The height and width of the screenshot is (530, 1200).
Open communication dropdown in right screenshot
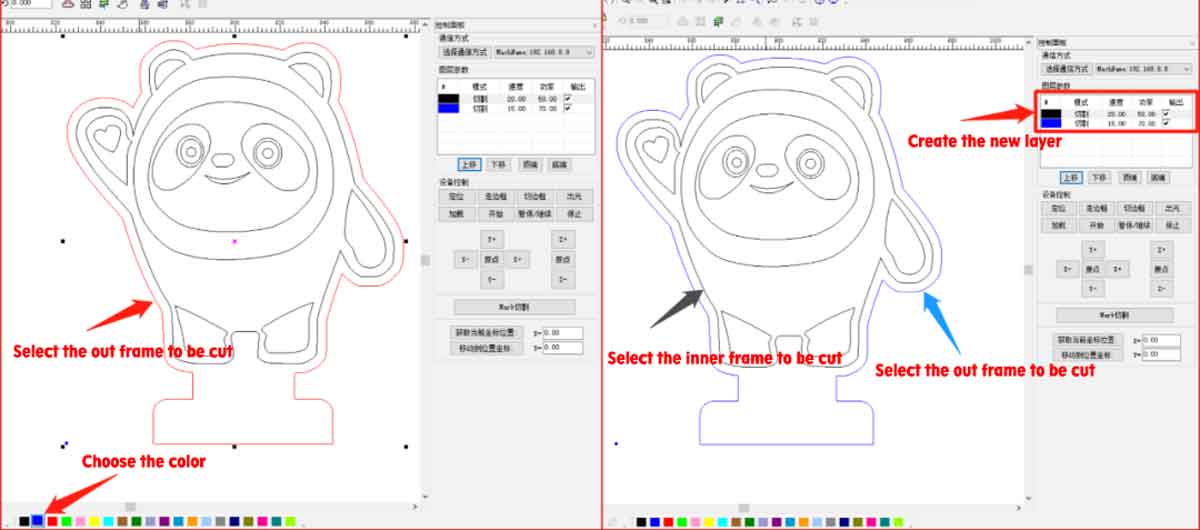click(1142, 69)
